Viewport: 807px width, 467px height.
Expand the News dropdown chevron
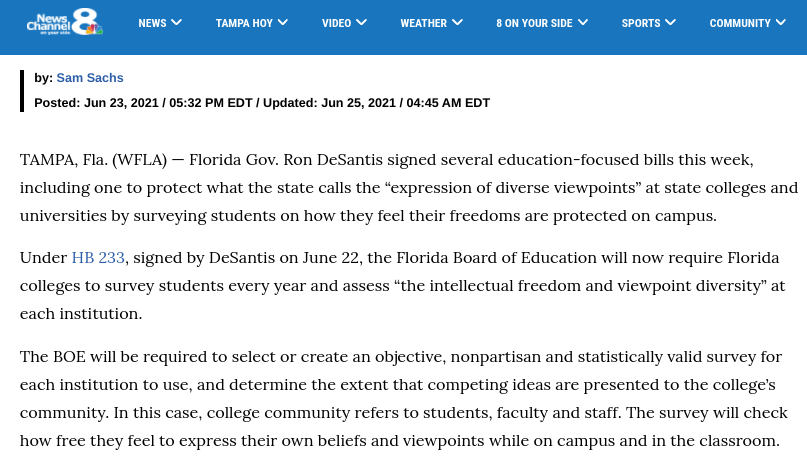pyautogui.click(x=177, y=22)
